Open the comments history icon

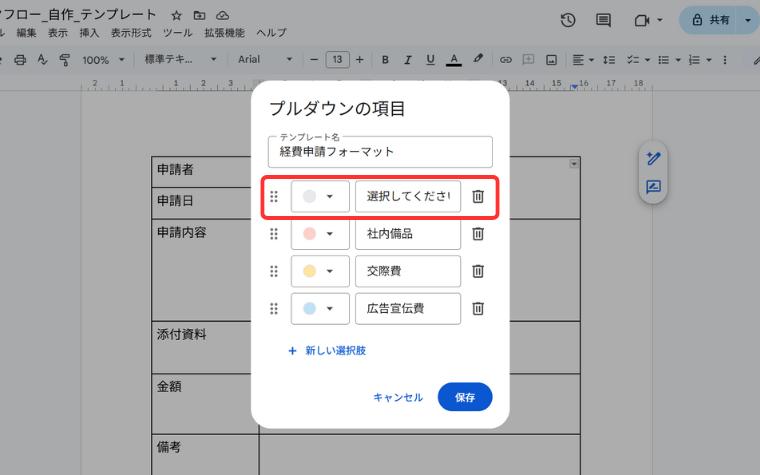[603, 20]
